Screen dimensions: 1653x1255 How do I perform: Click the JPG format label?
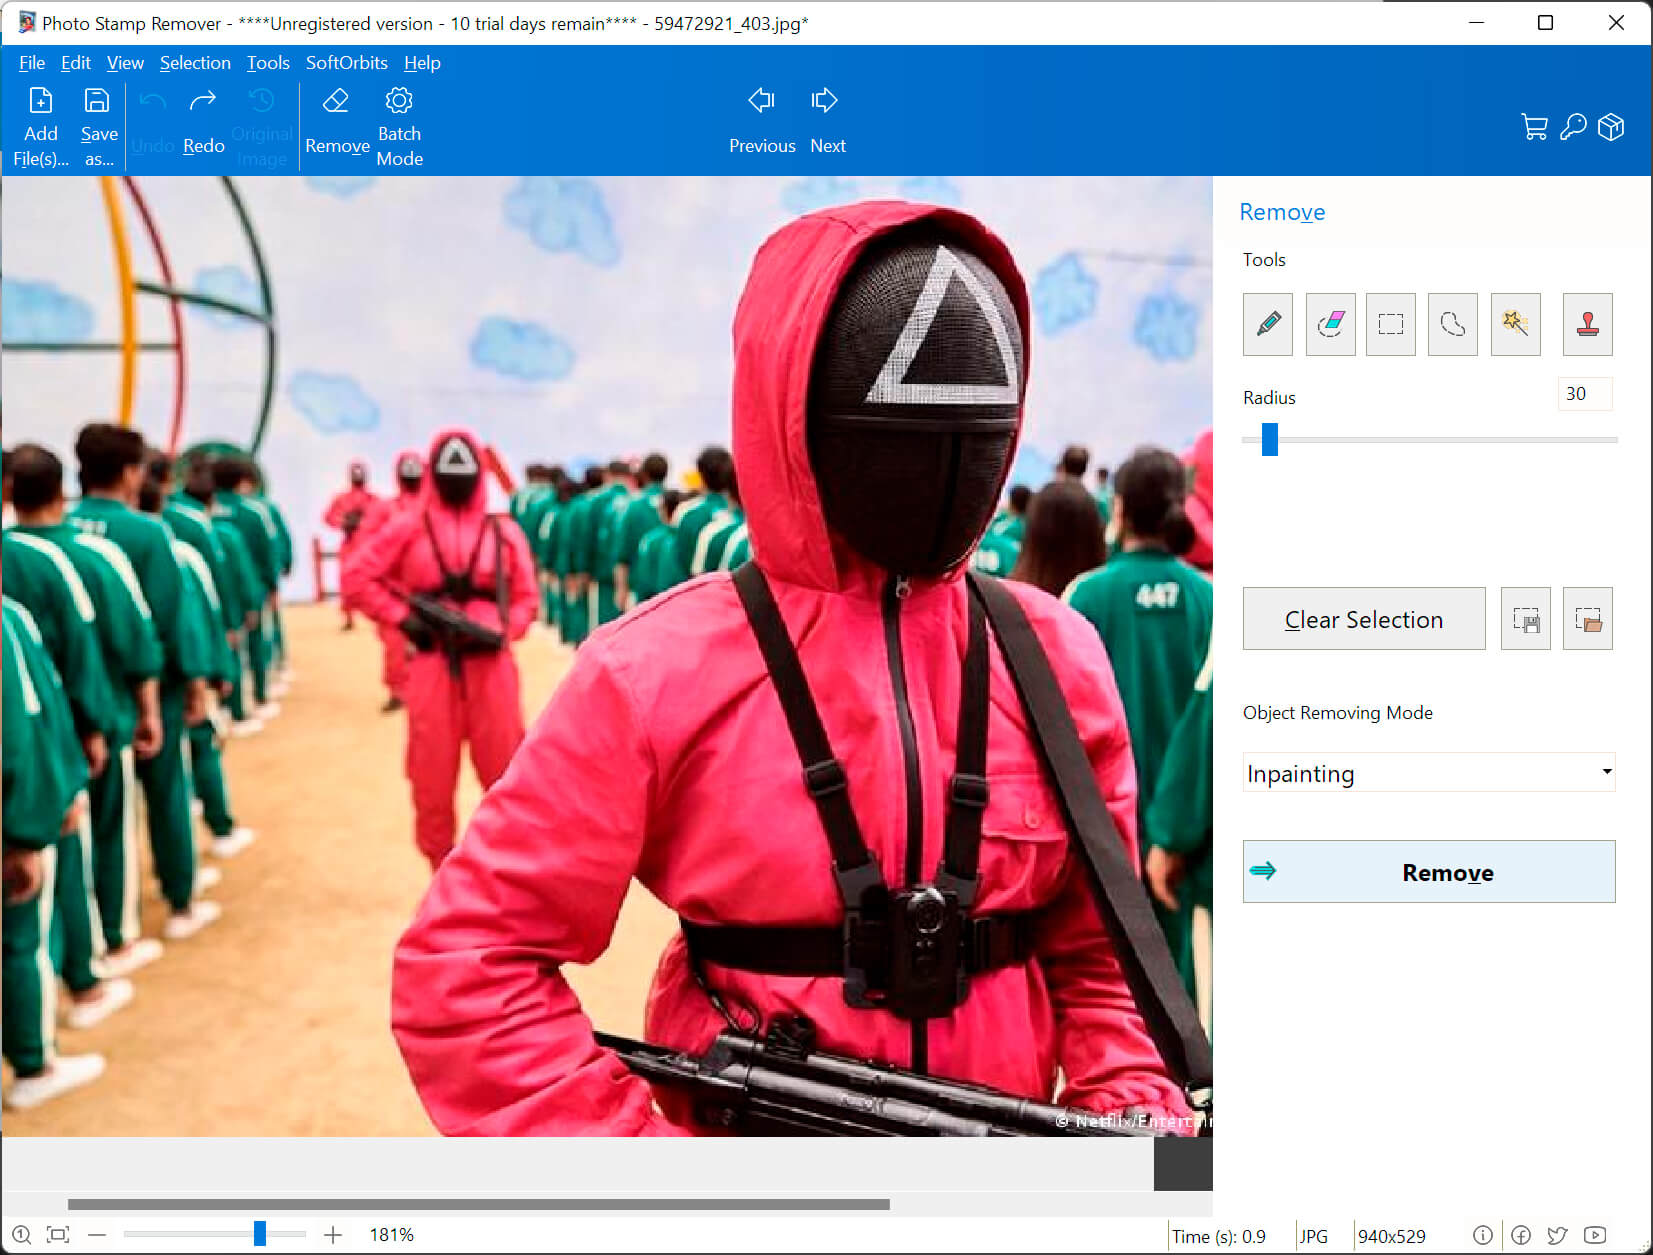tap(1314, 1237)
